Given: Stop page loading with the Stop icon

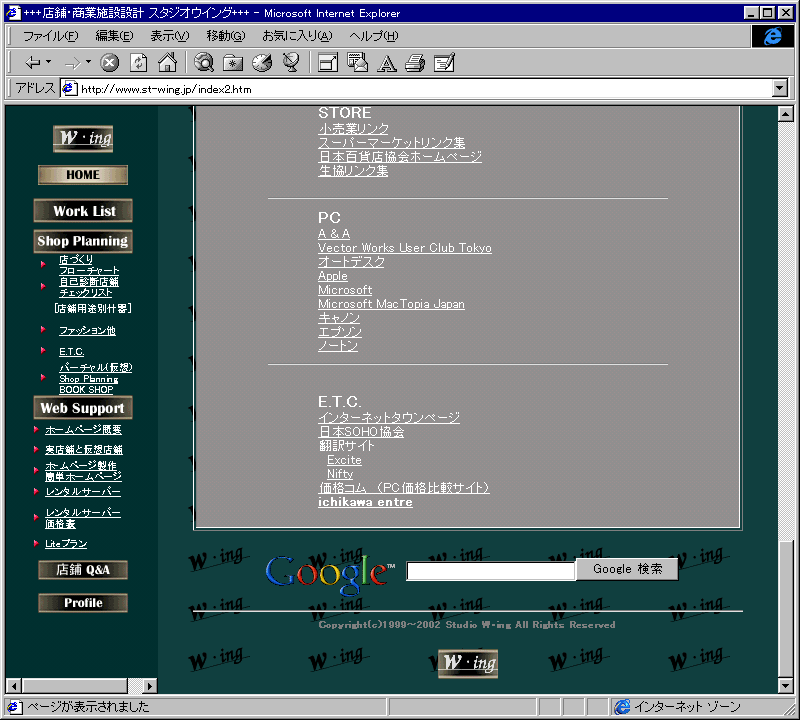Looking at the screenshot, I should click(x=109, y=63).
